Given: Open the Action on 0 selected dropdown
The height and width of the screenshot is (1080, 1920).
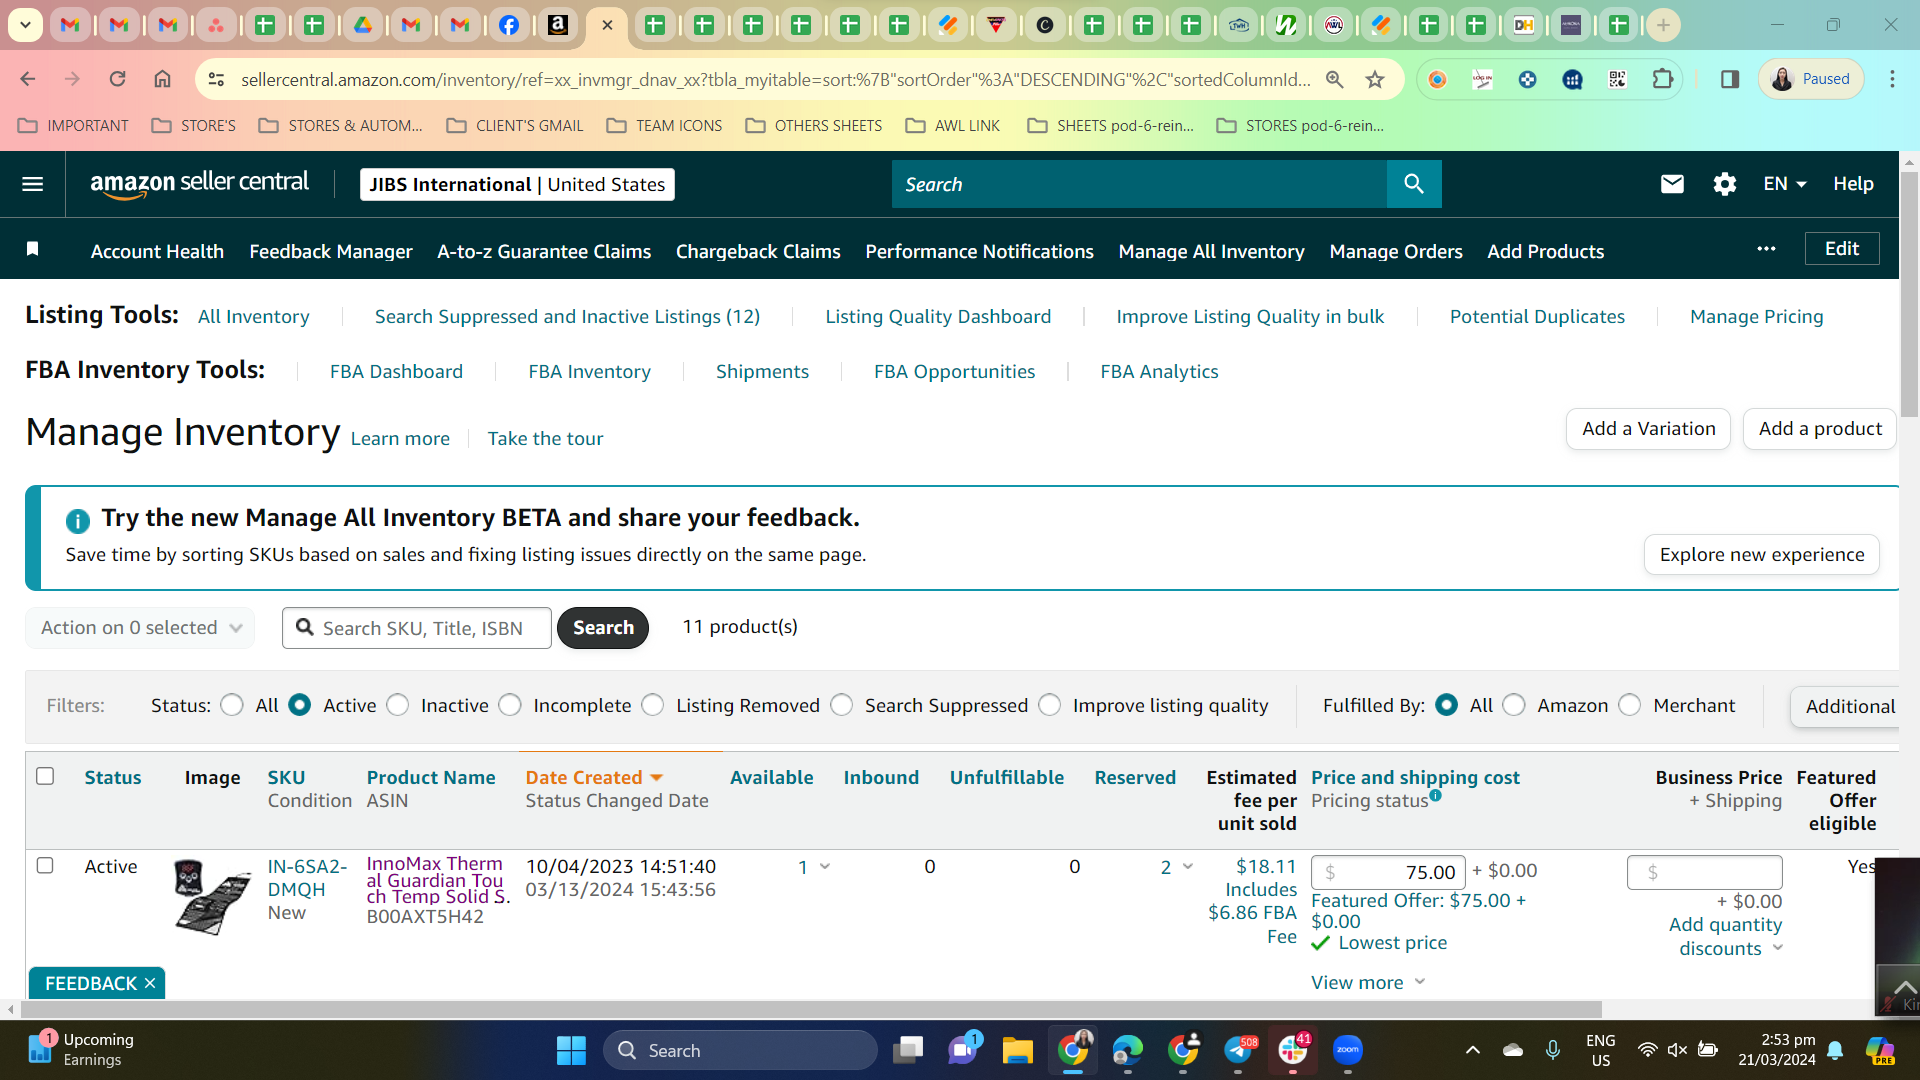Looking at the screenshot, I should click(x=140, y=628).
